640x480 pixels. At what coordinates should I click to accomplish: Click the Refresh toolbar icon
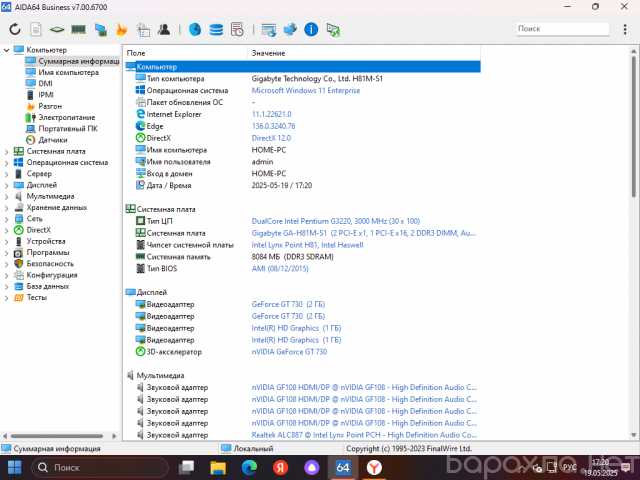tap(15, 29)
